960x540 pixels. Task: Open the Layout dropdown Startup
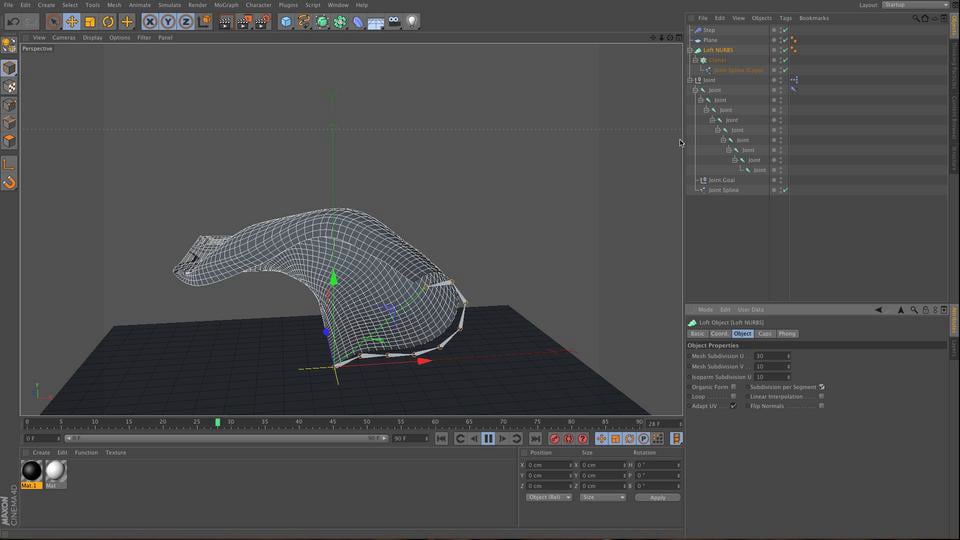point(915,5)
